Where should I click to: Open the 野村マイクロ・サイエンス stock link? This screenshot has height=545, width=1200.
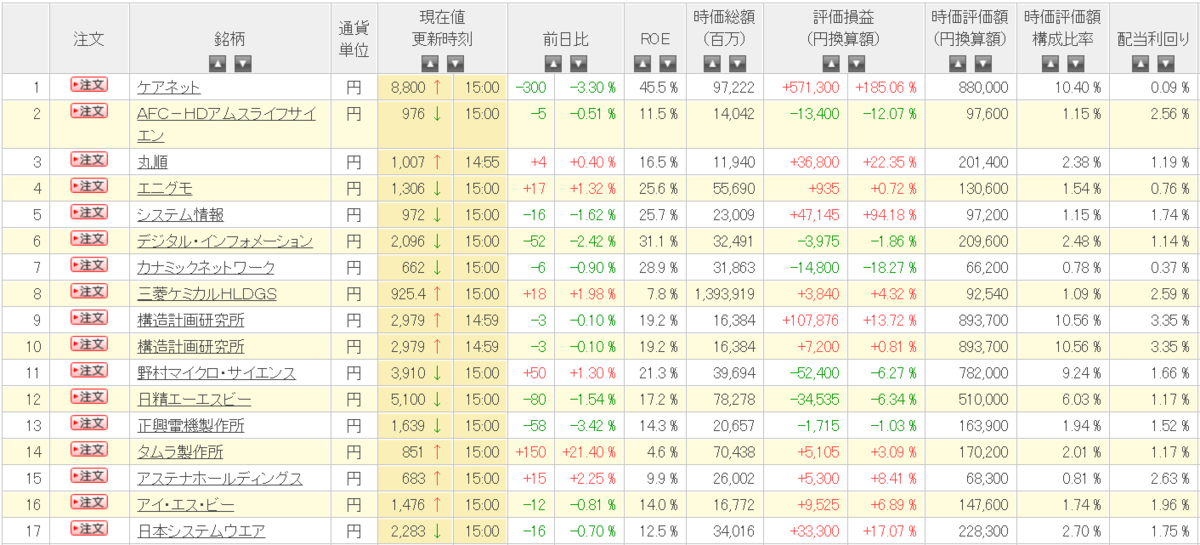(216, 373)
